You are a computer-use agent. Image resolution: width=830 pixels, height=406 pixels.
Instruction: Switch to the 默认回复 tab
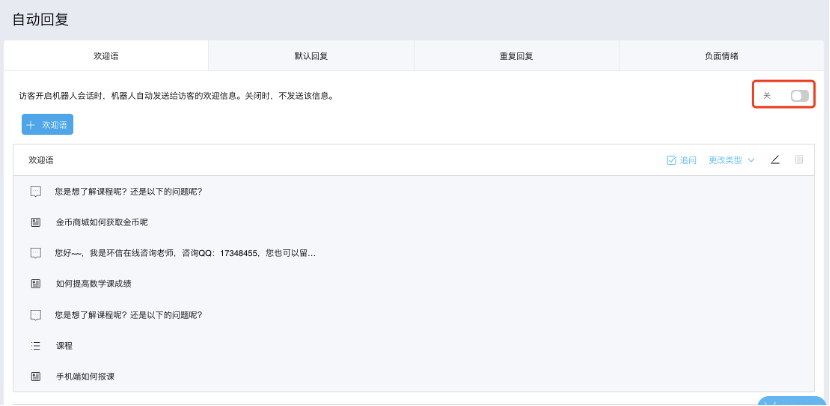pos(311,55)
